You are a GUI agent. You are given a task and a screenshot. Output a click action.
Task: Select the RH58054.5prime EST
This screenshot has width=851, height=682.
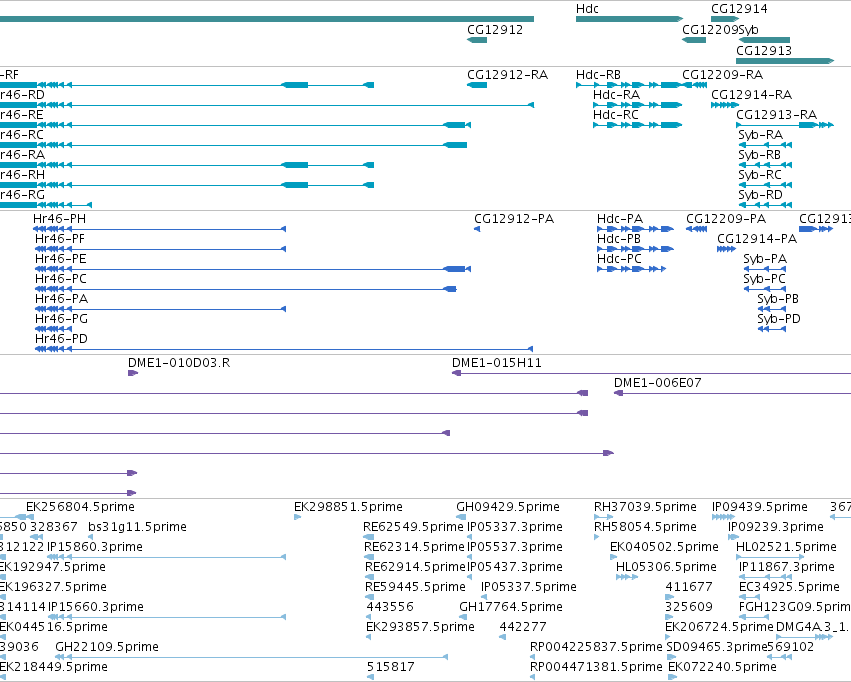pos(596,537)
